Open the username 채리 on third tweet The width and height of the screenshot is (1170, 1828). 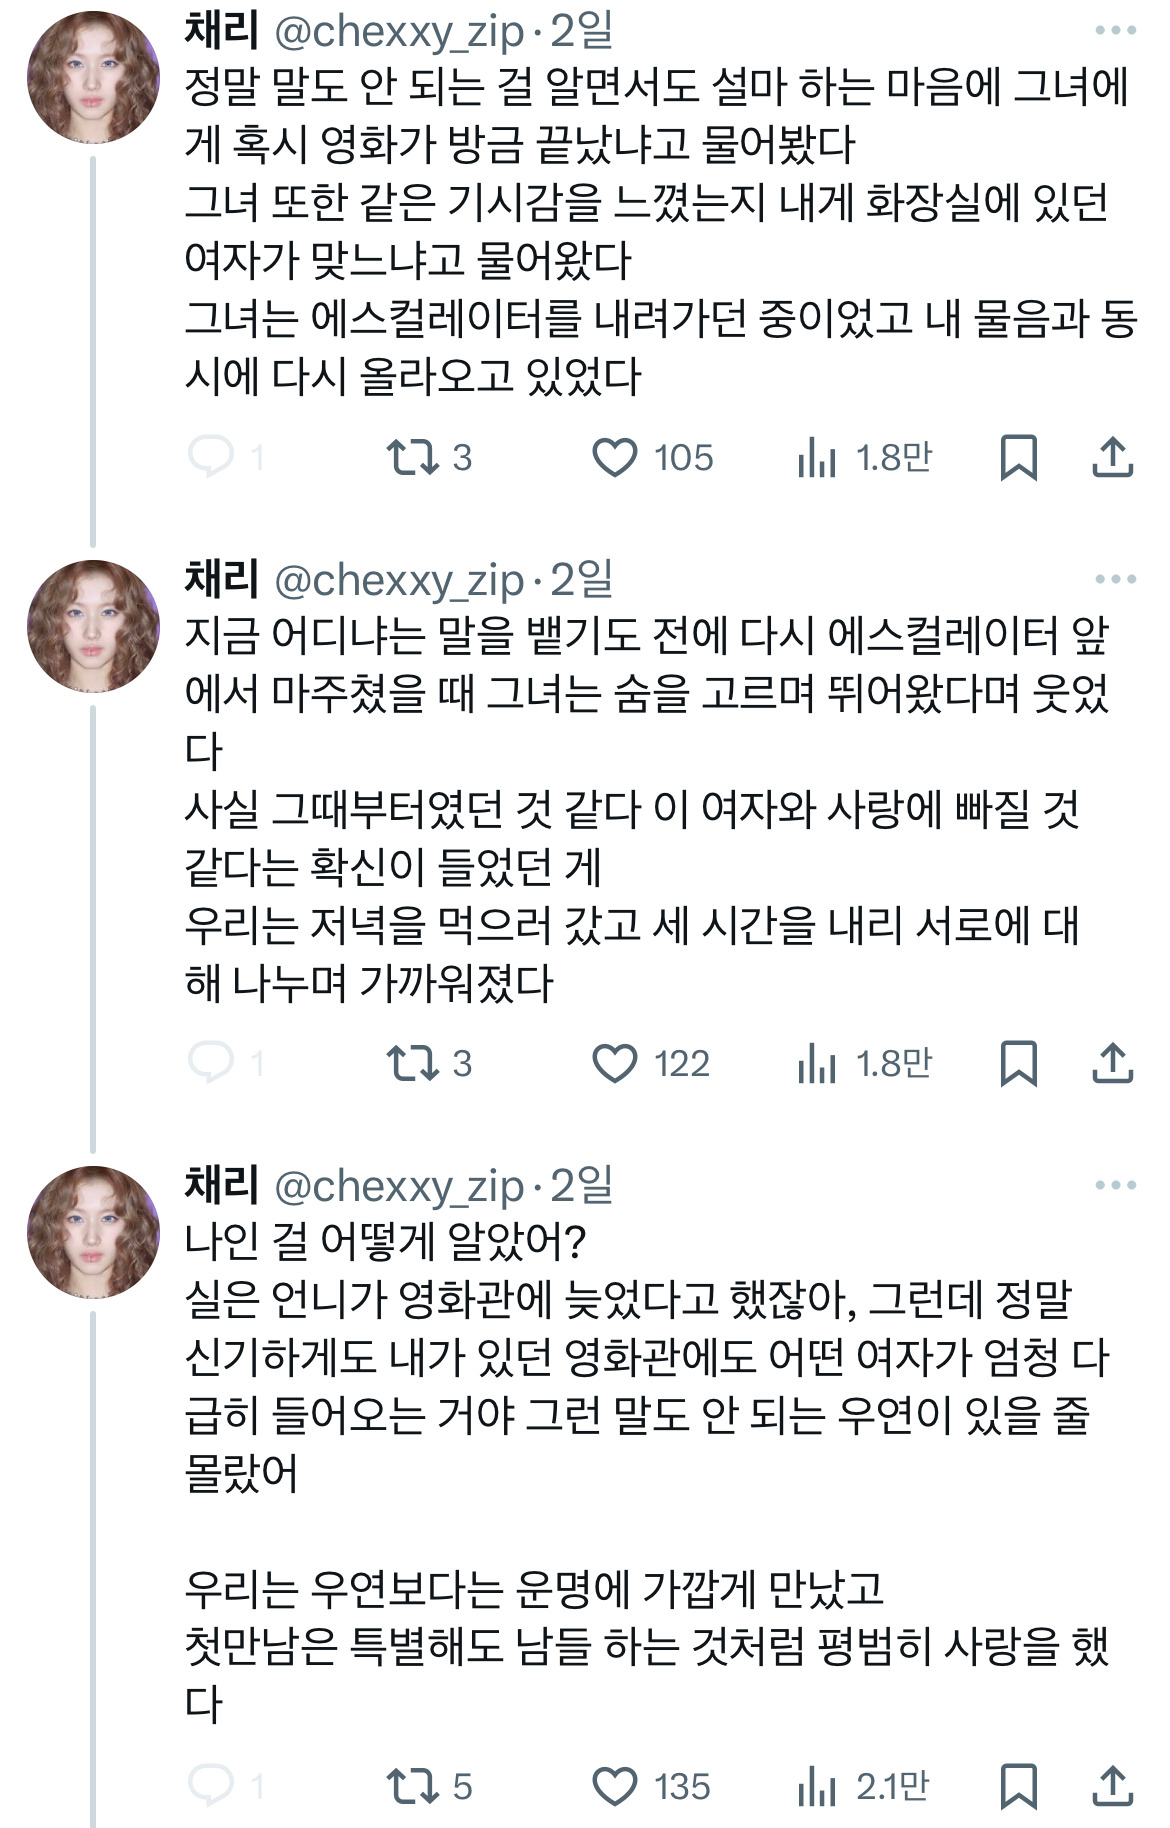[x=216, y=1190]
